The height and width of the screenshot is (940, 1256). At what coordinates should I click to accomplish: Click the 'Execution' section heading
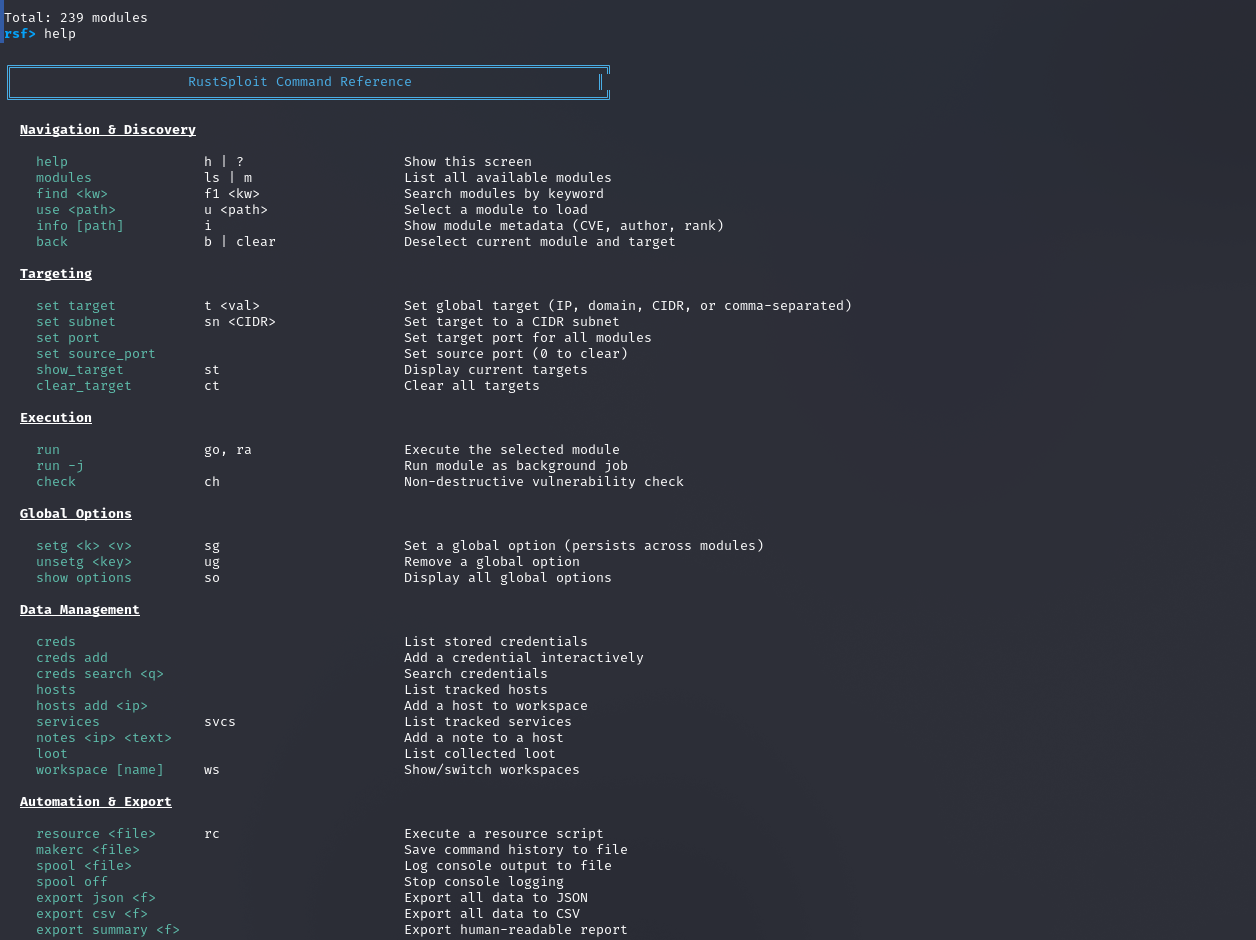(x=56, y=418)
